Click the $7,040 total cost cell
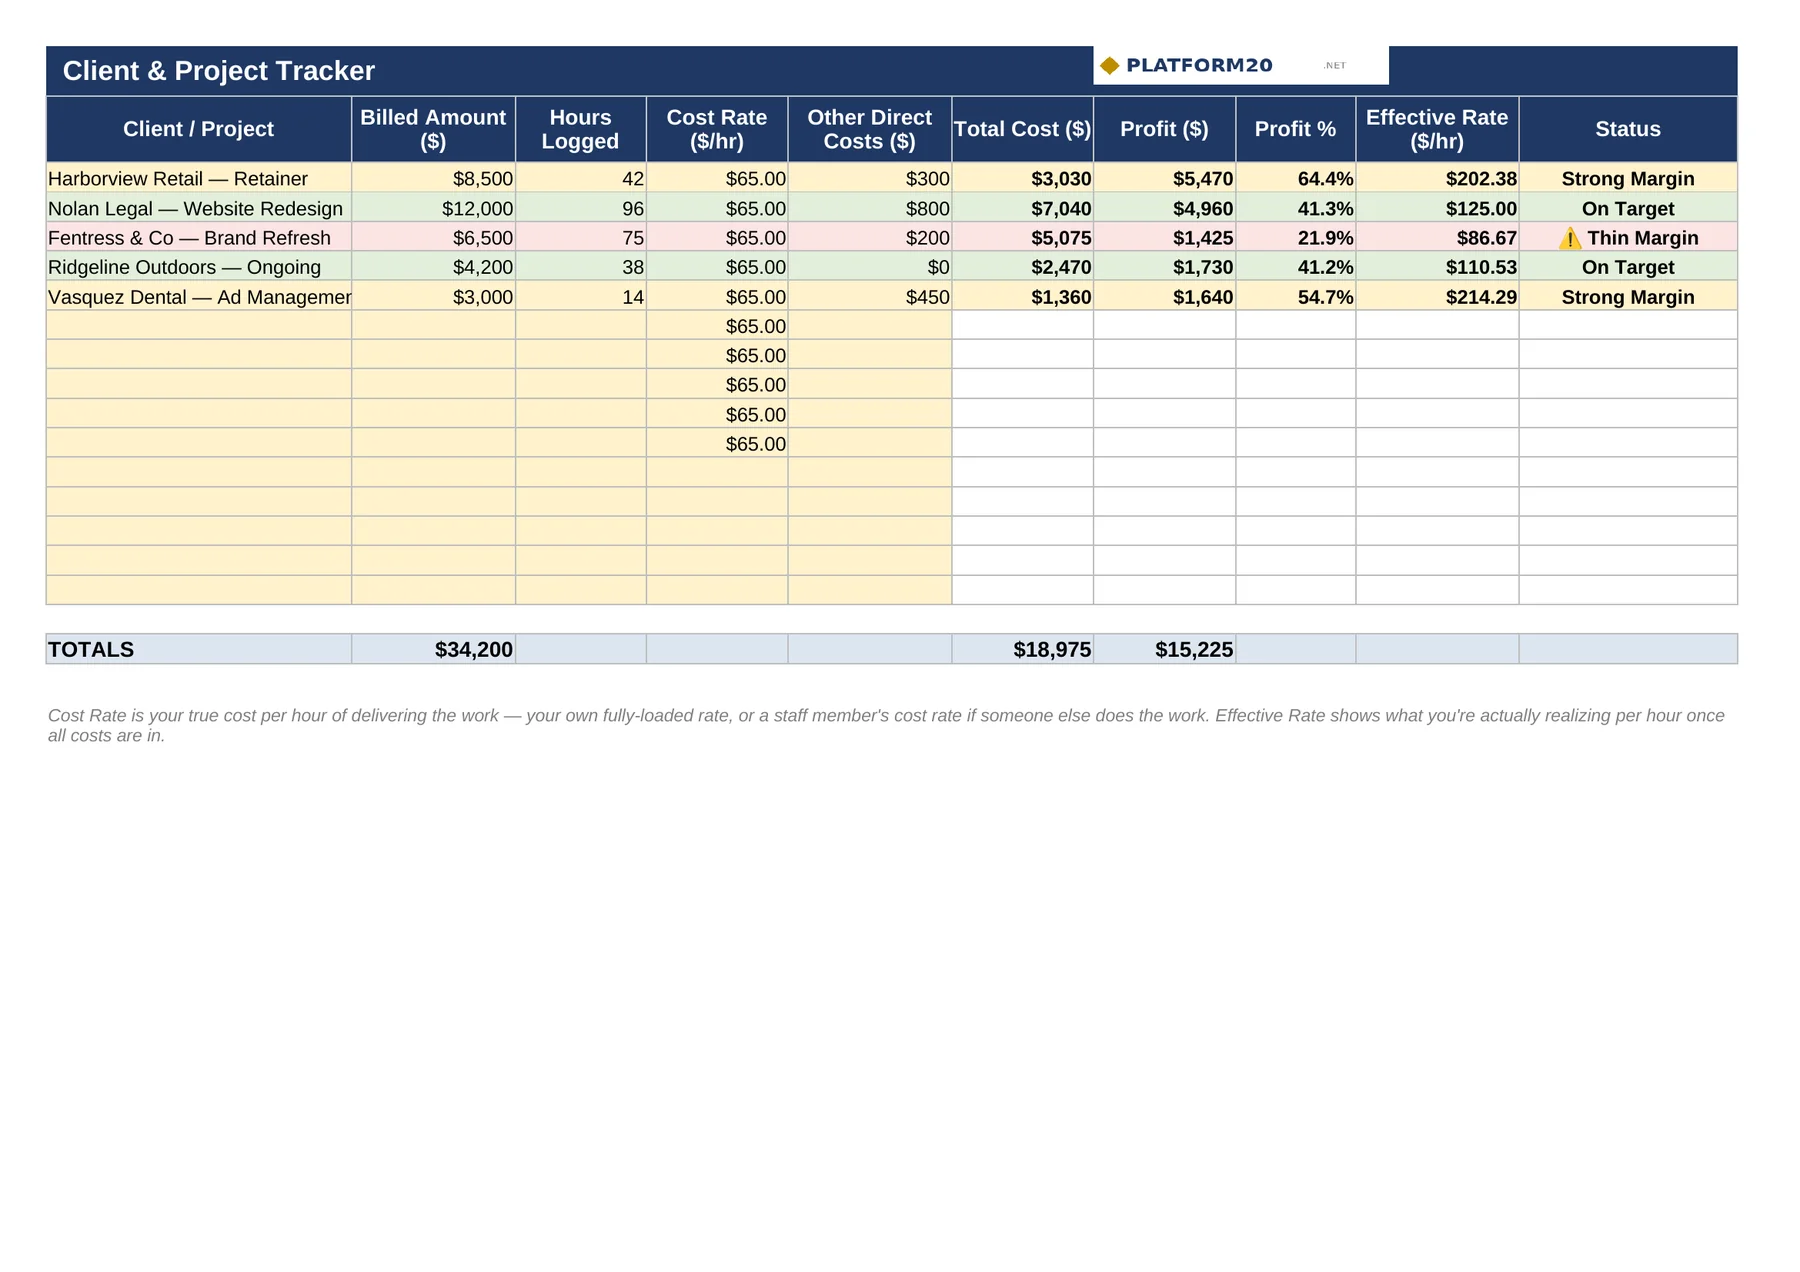The height and width of the screenshot is (1272, 1800). [1022, 208]
